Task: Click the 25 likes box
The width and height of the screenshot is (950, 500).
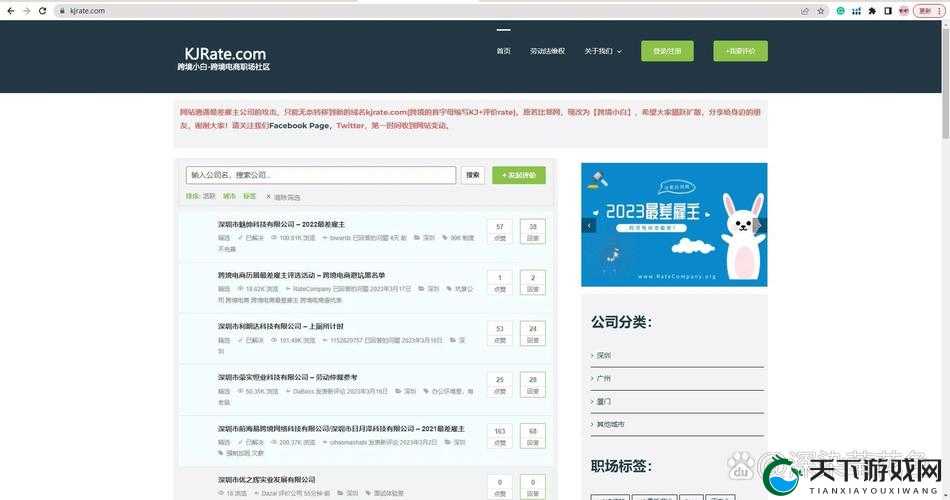Action: (x=500, y=384)
